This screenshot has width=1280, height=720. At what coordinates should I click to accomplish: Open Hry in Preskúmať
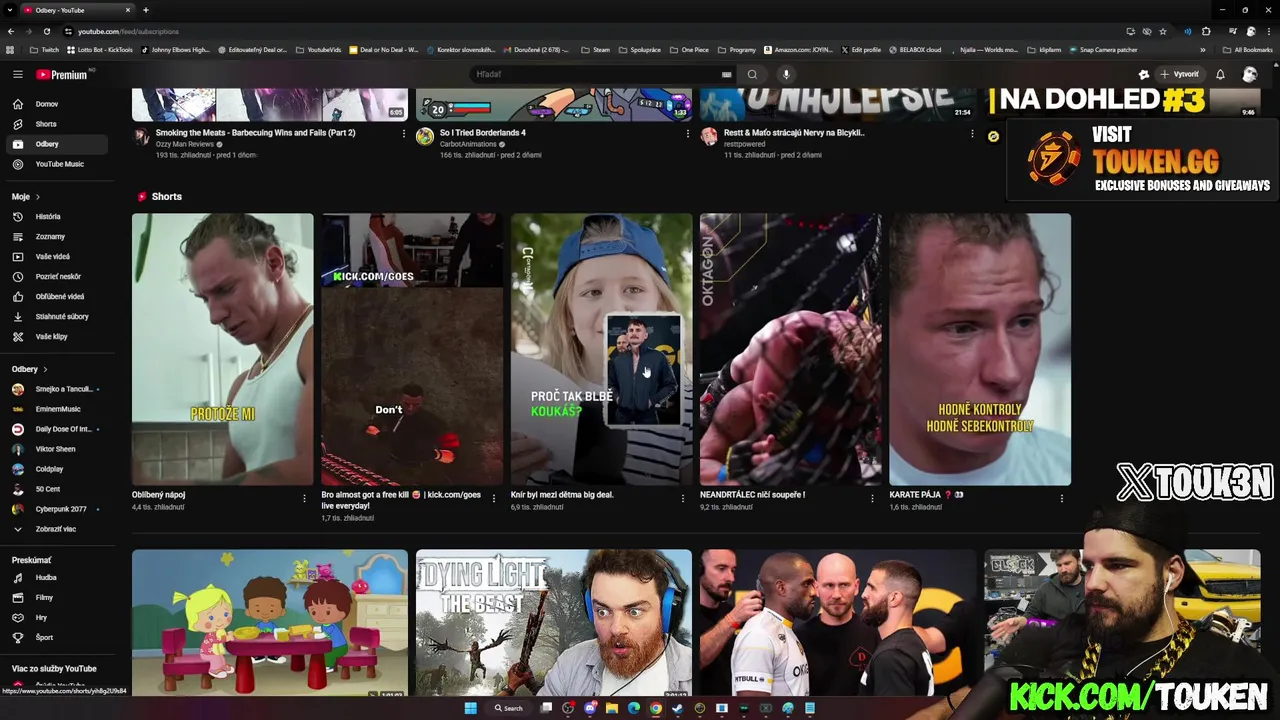coord(57,617)
